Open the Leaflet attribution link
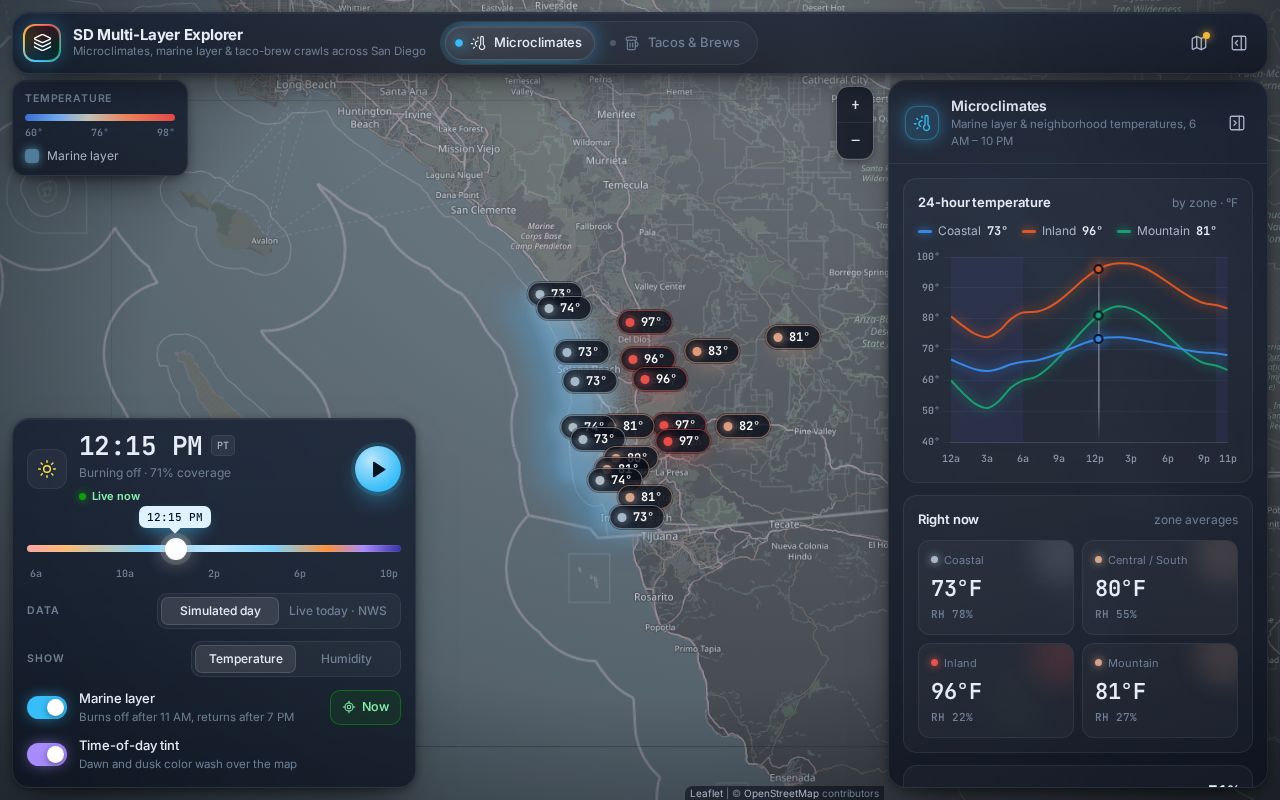 click(x=706, y=793)
